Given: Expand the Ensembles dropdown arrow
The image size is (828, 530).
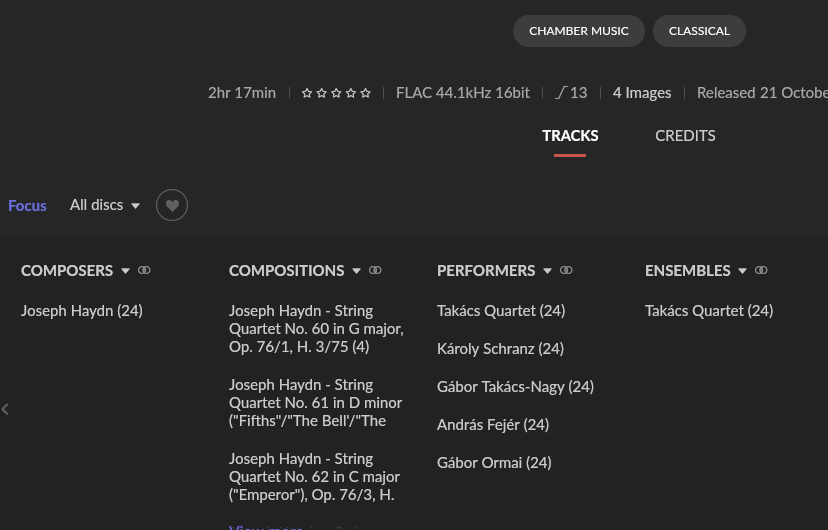Looking at the screenshot, I should [742, 271].
